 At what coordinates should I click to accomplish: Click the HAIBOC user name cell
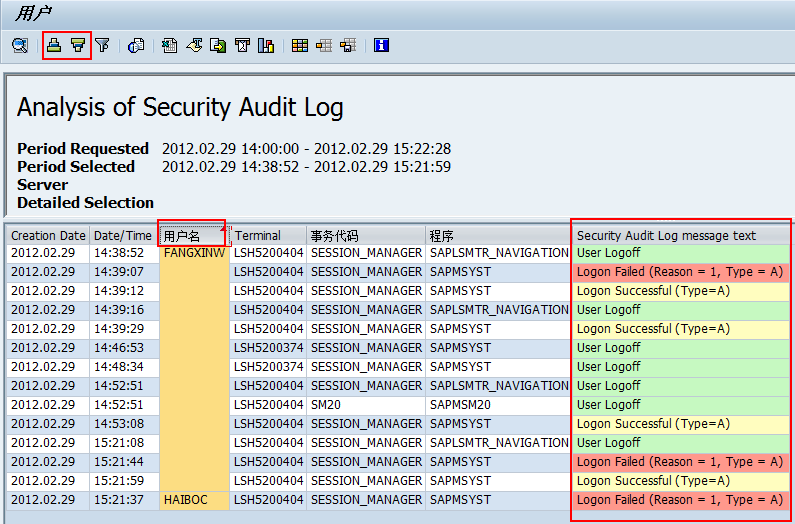(188, 500)
